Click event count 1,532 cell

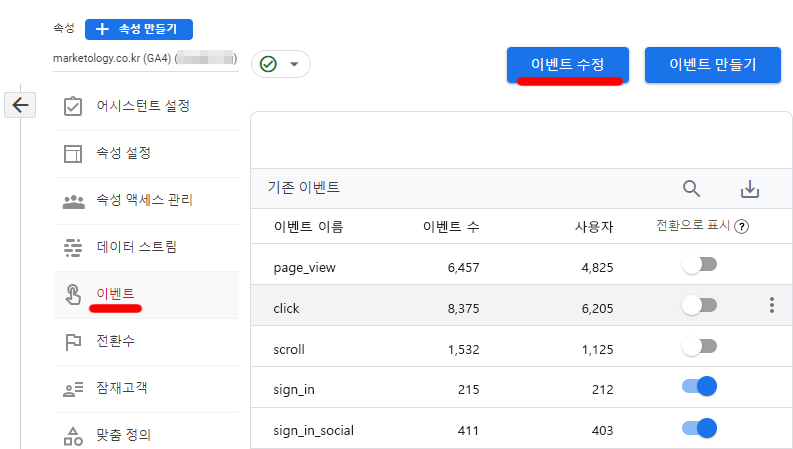[x=463, y=349]
